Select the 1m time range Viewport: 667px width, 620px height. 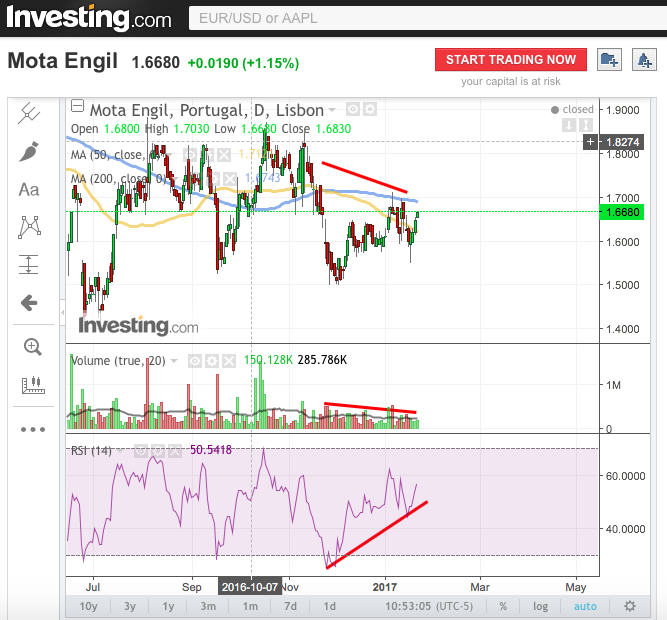(x=250, y=606)
